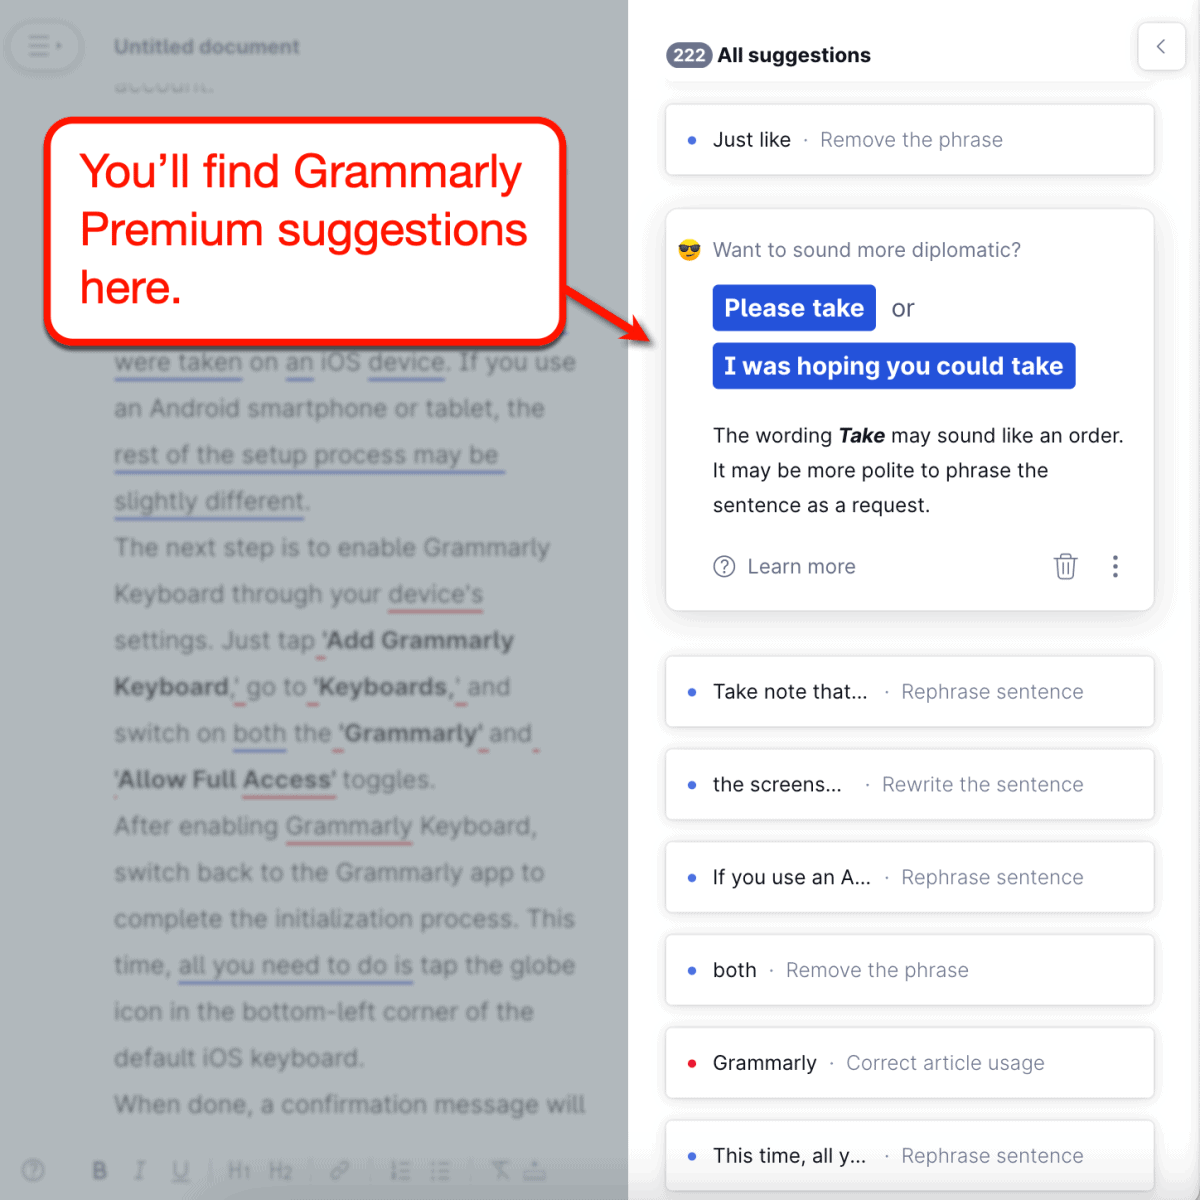The image size is (1200, 1200).
Task: Insert a hyperlink using the link icon
Action: pos(339,1170)
